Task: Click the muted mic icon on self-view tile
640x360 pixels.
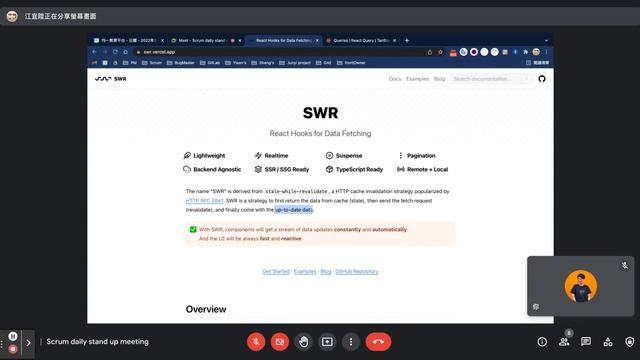Action: point(624,265)
